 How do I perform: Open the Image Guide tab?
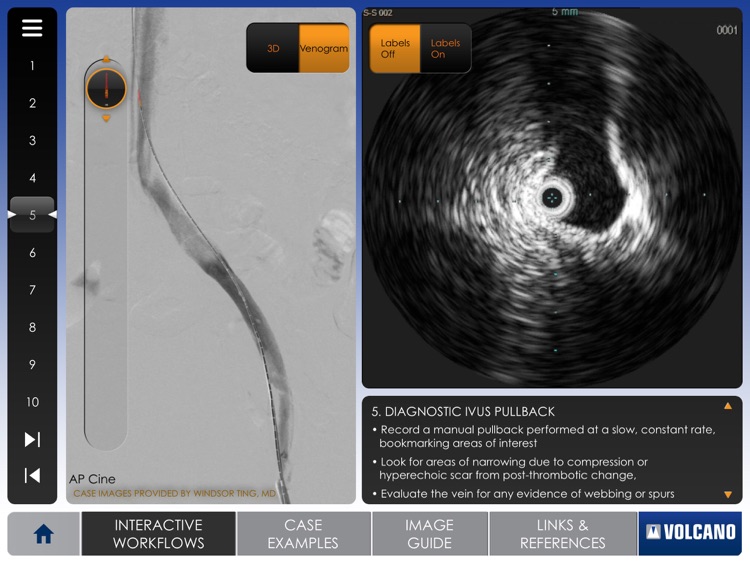coord(430,534)
